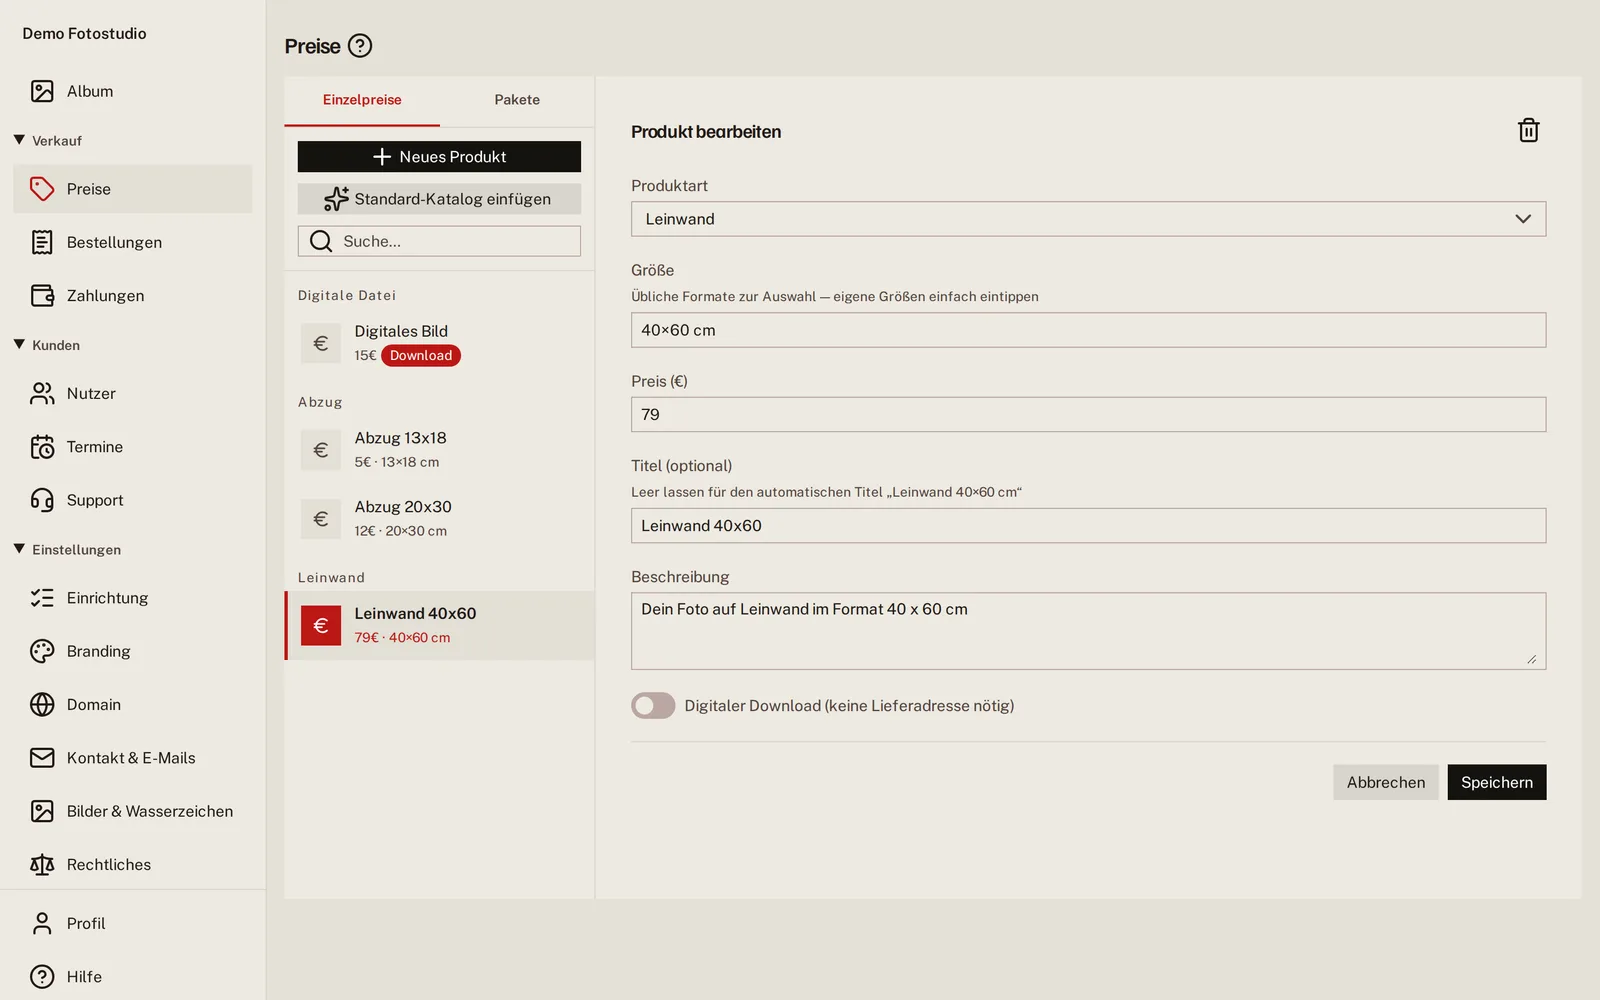Click the Größe field with 40×60 cm
The image size is (1600, 1000).
pyautogui.click(x=1088, y=330)
